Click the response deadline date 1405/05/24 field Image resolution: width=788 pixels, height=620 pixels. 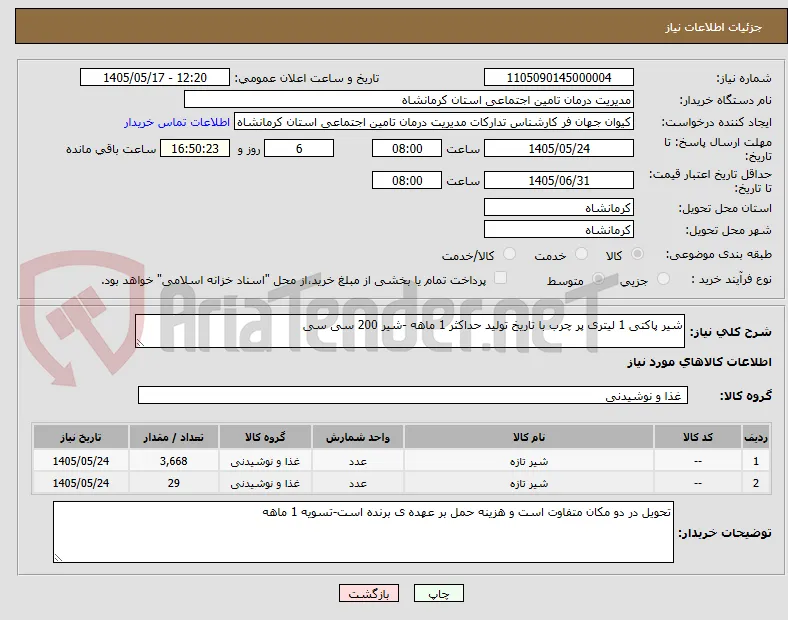[558, 148]
